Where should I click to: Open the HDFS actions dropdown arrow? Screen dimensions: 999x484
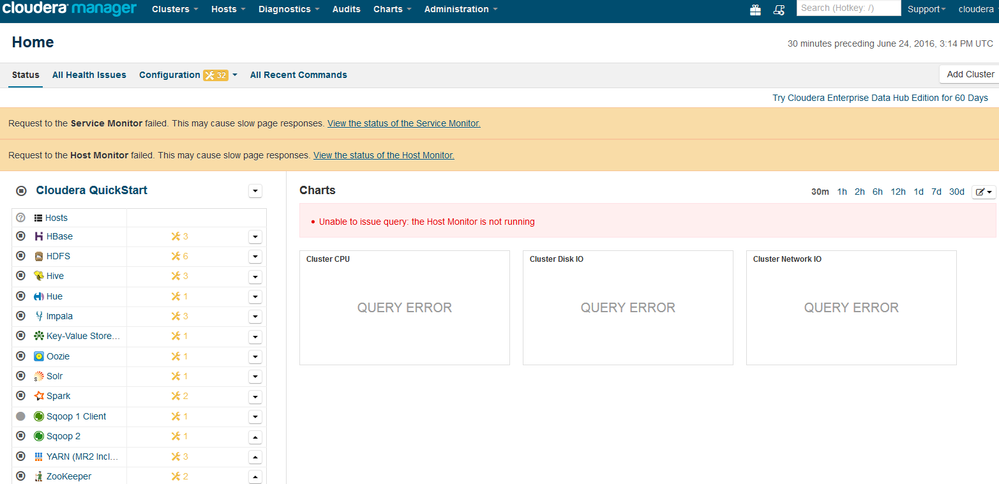[255, 256]
